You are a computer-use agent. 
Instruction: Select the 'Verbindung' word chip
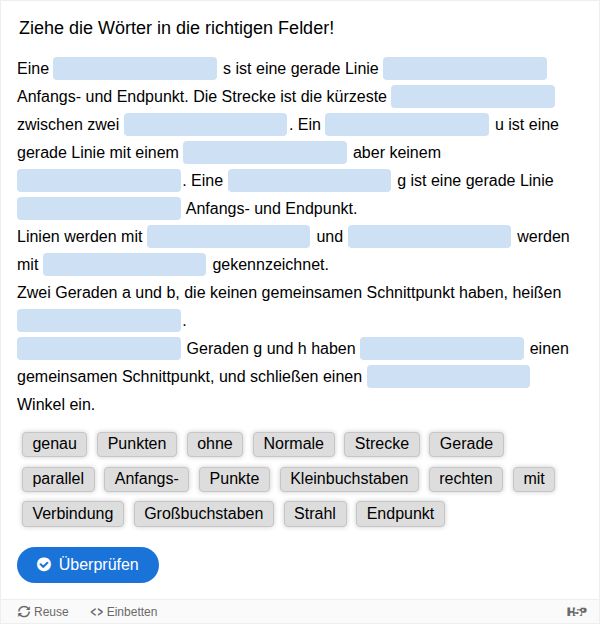click(x=73, y=514)
